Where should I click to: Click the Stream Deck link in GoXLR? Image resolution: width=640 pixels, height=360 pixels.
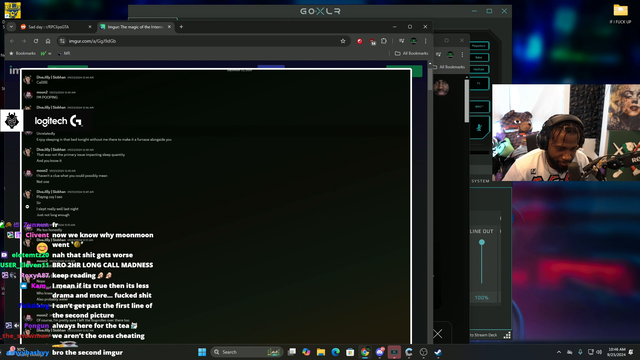click(483, 335)
